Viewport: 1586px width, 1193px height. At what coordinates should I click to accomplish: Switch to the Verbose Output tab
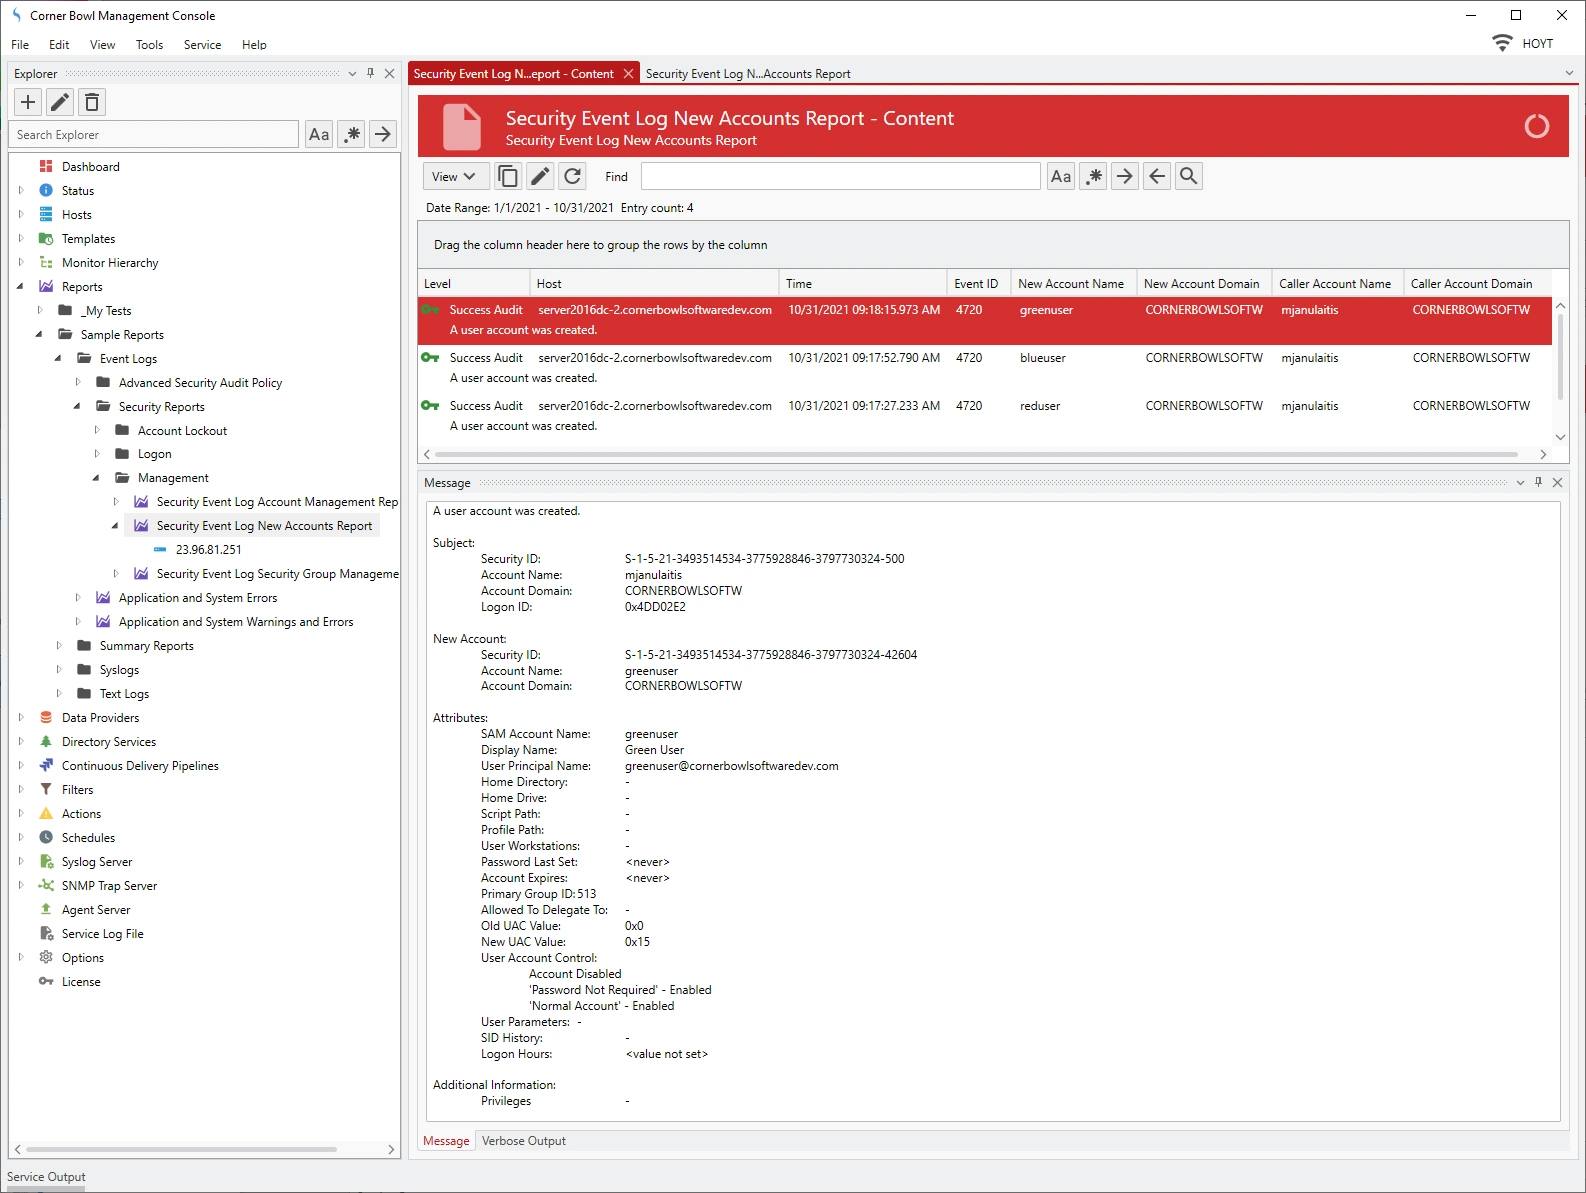tap(523, 1141)
